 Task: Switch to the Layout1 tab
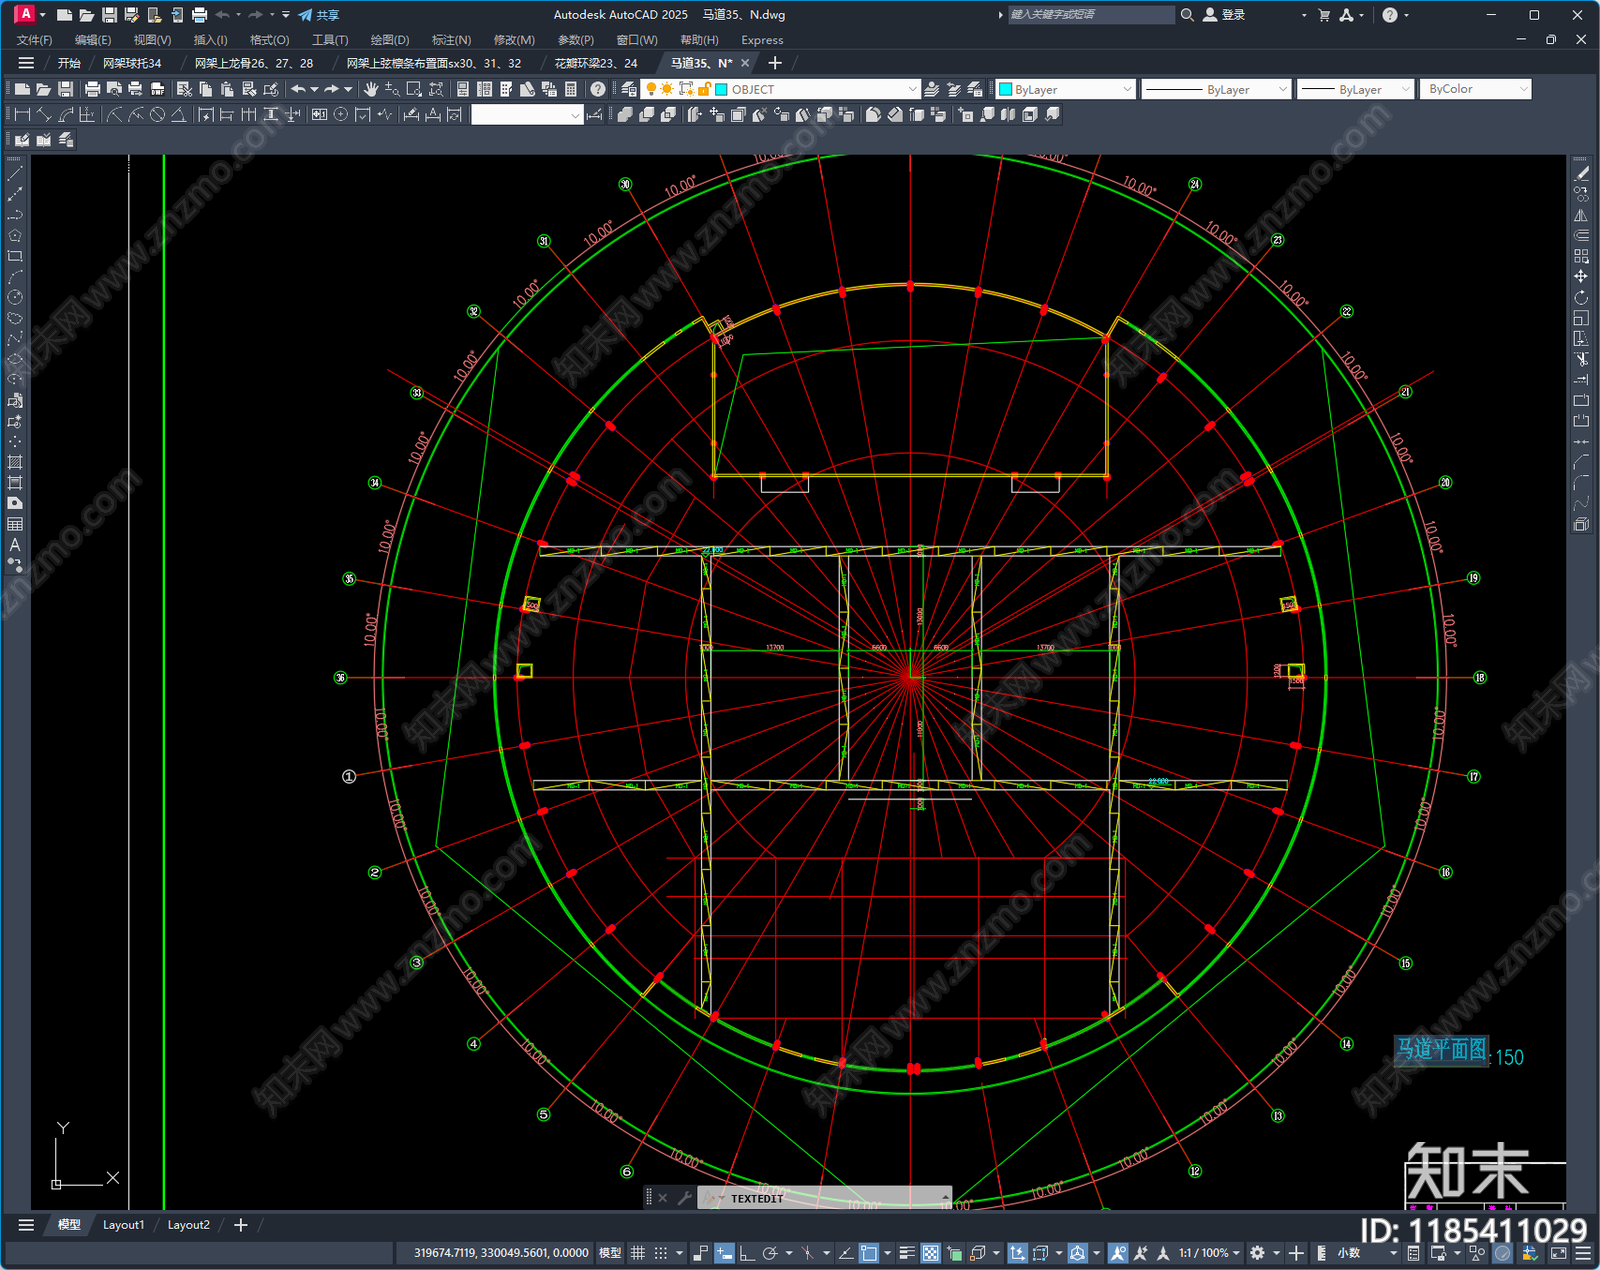coord(123,1225)
